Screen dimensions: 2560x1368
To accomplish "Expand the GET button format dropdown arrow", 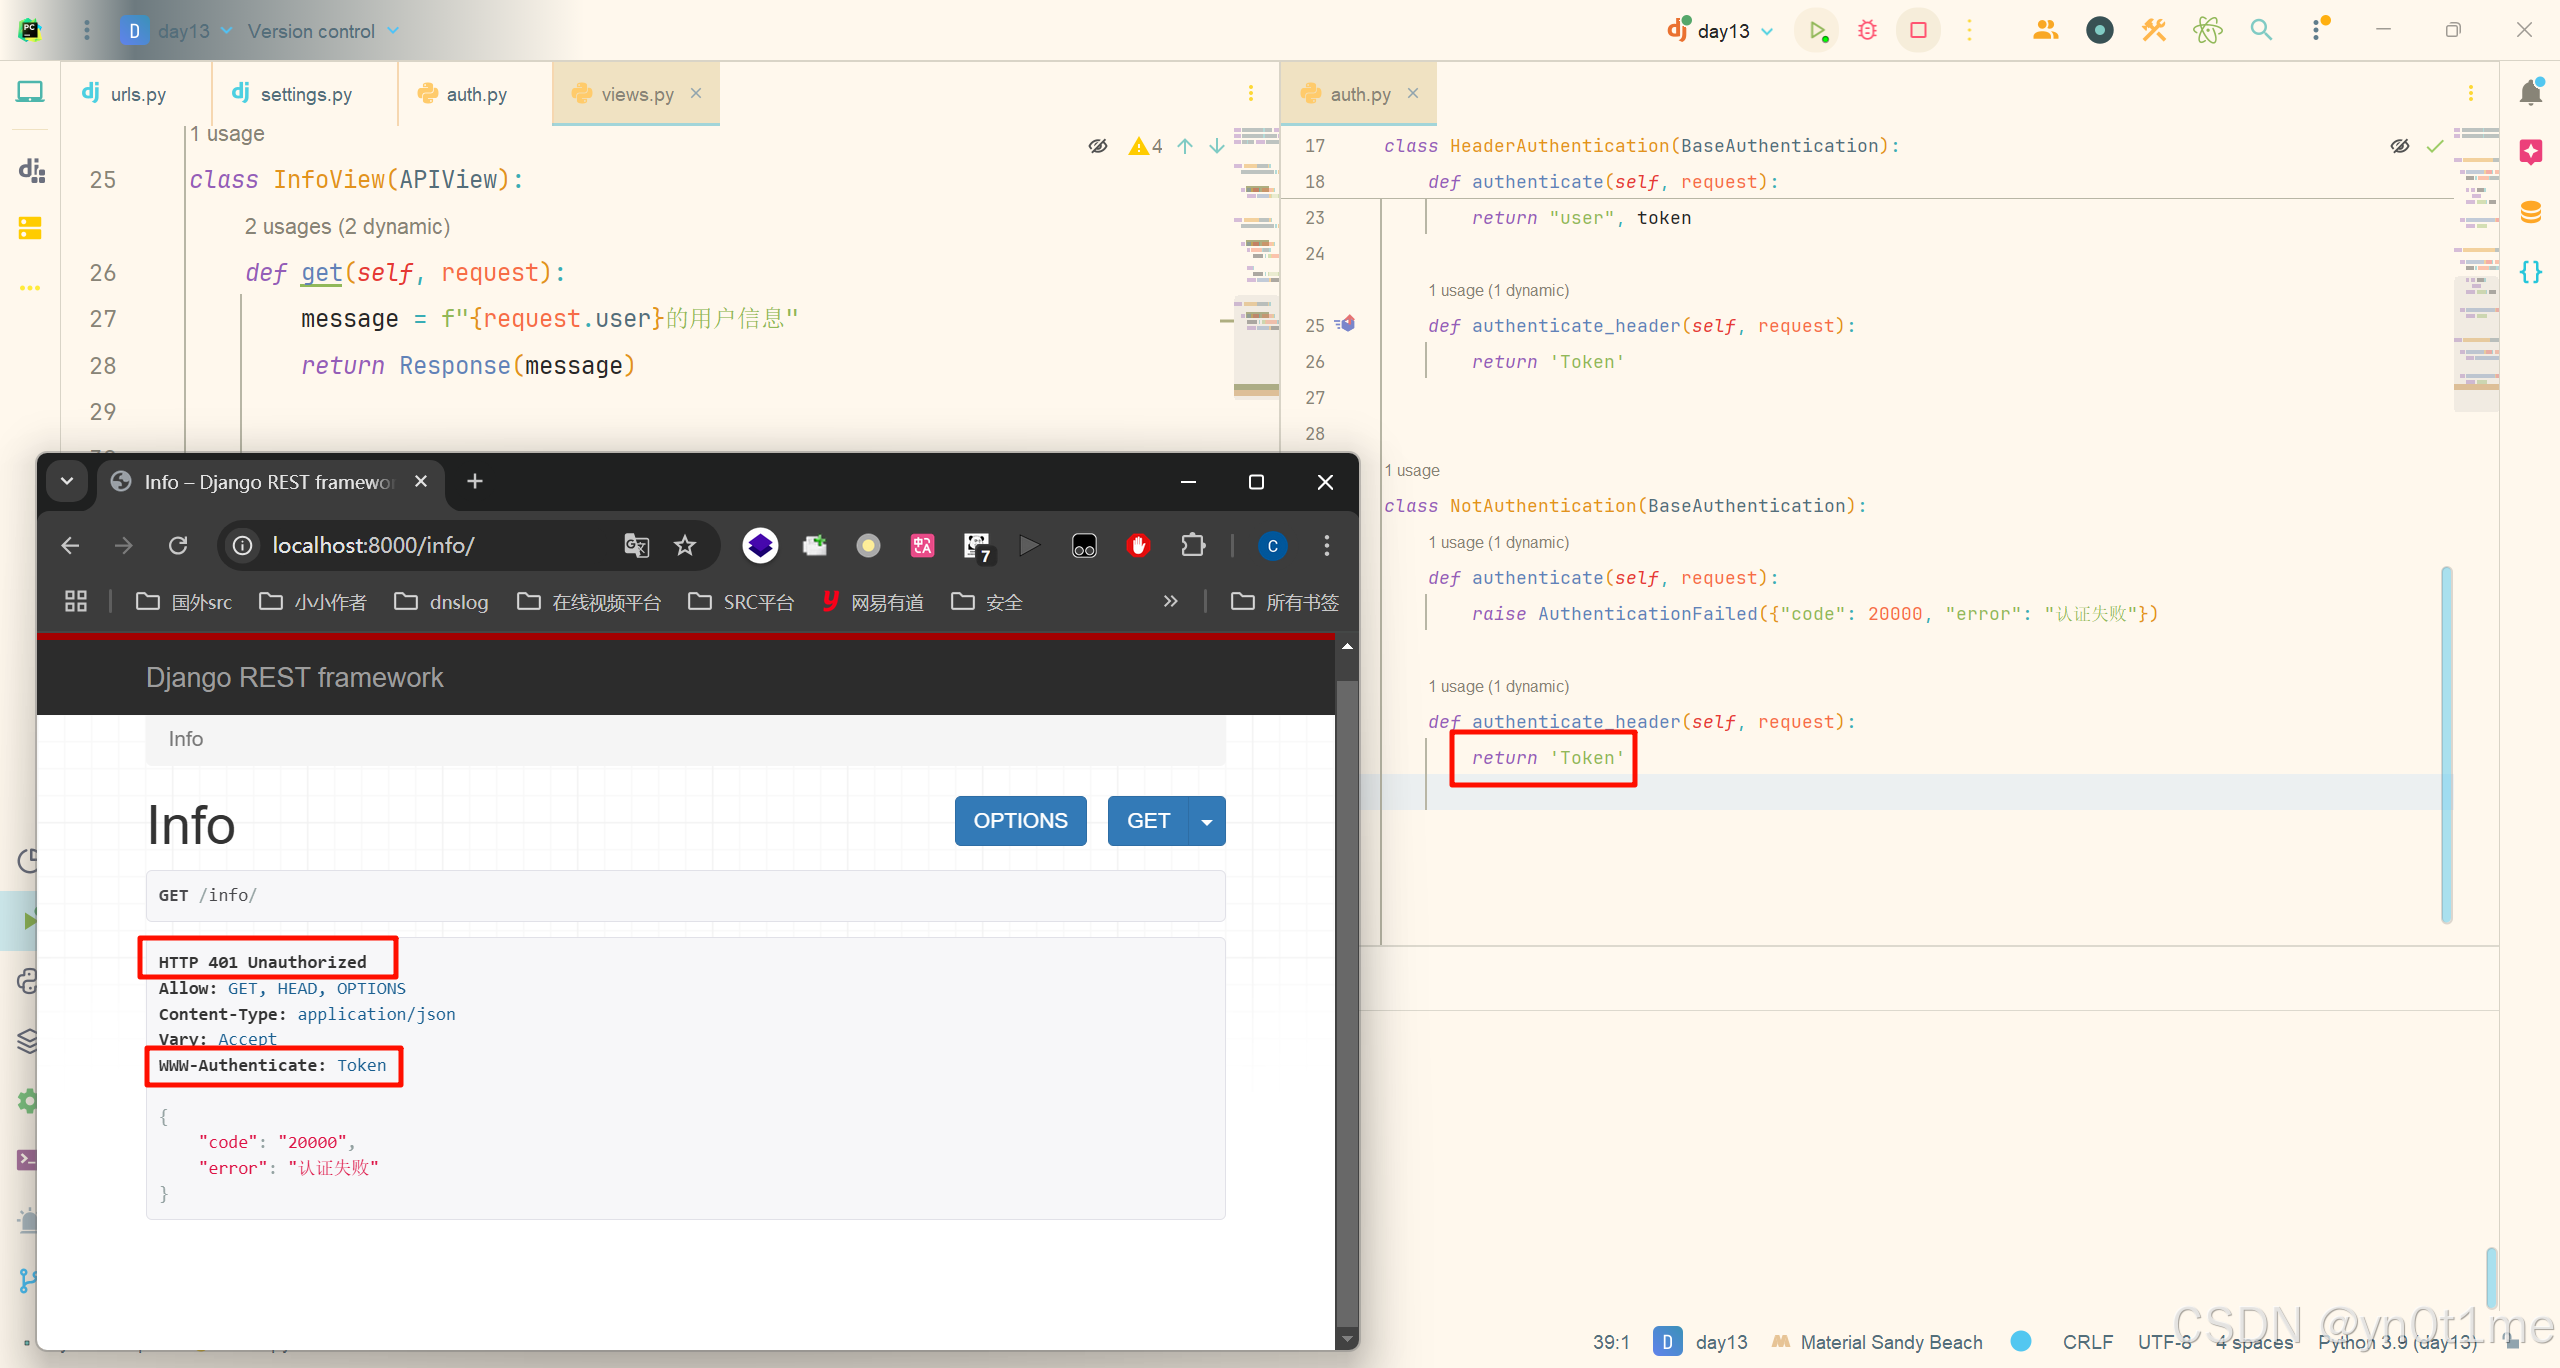I will (1207, 821).
